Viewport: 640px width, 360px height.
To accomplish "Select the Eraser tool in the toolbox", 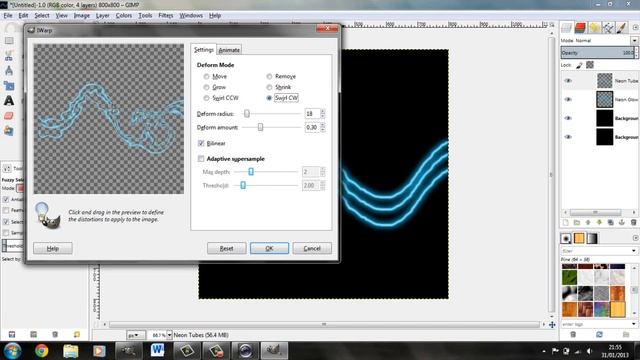I will pyautogui.click(x=9, y=116).
